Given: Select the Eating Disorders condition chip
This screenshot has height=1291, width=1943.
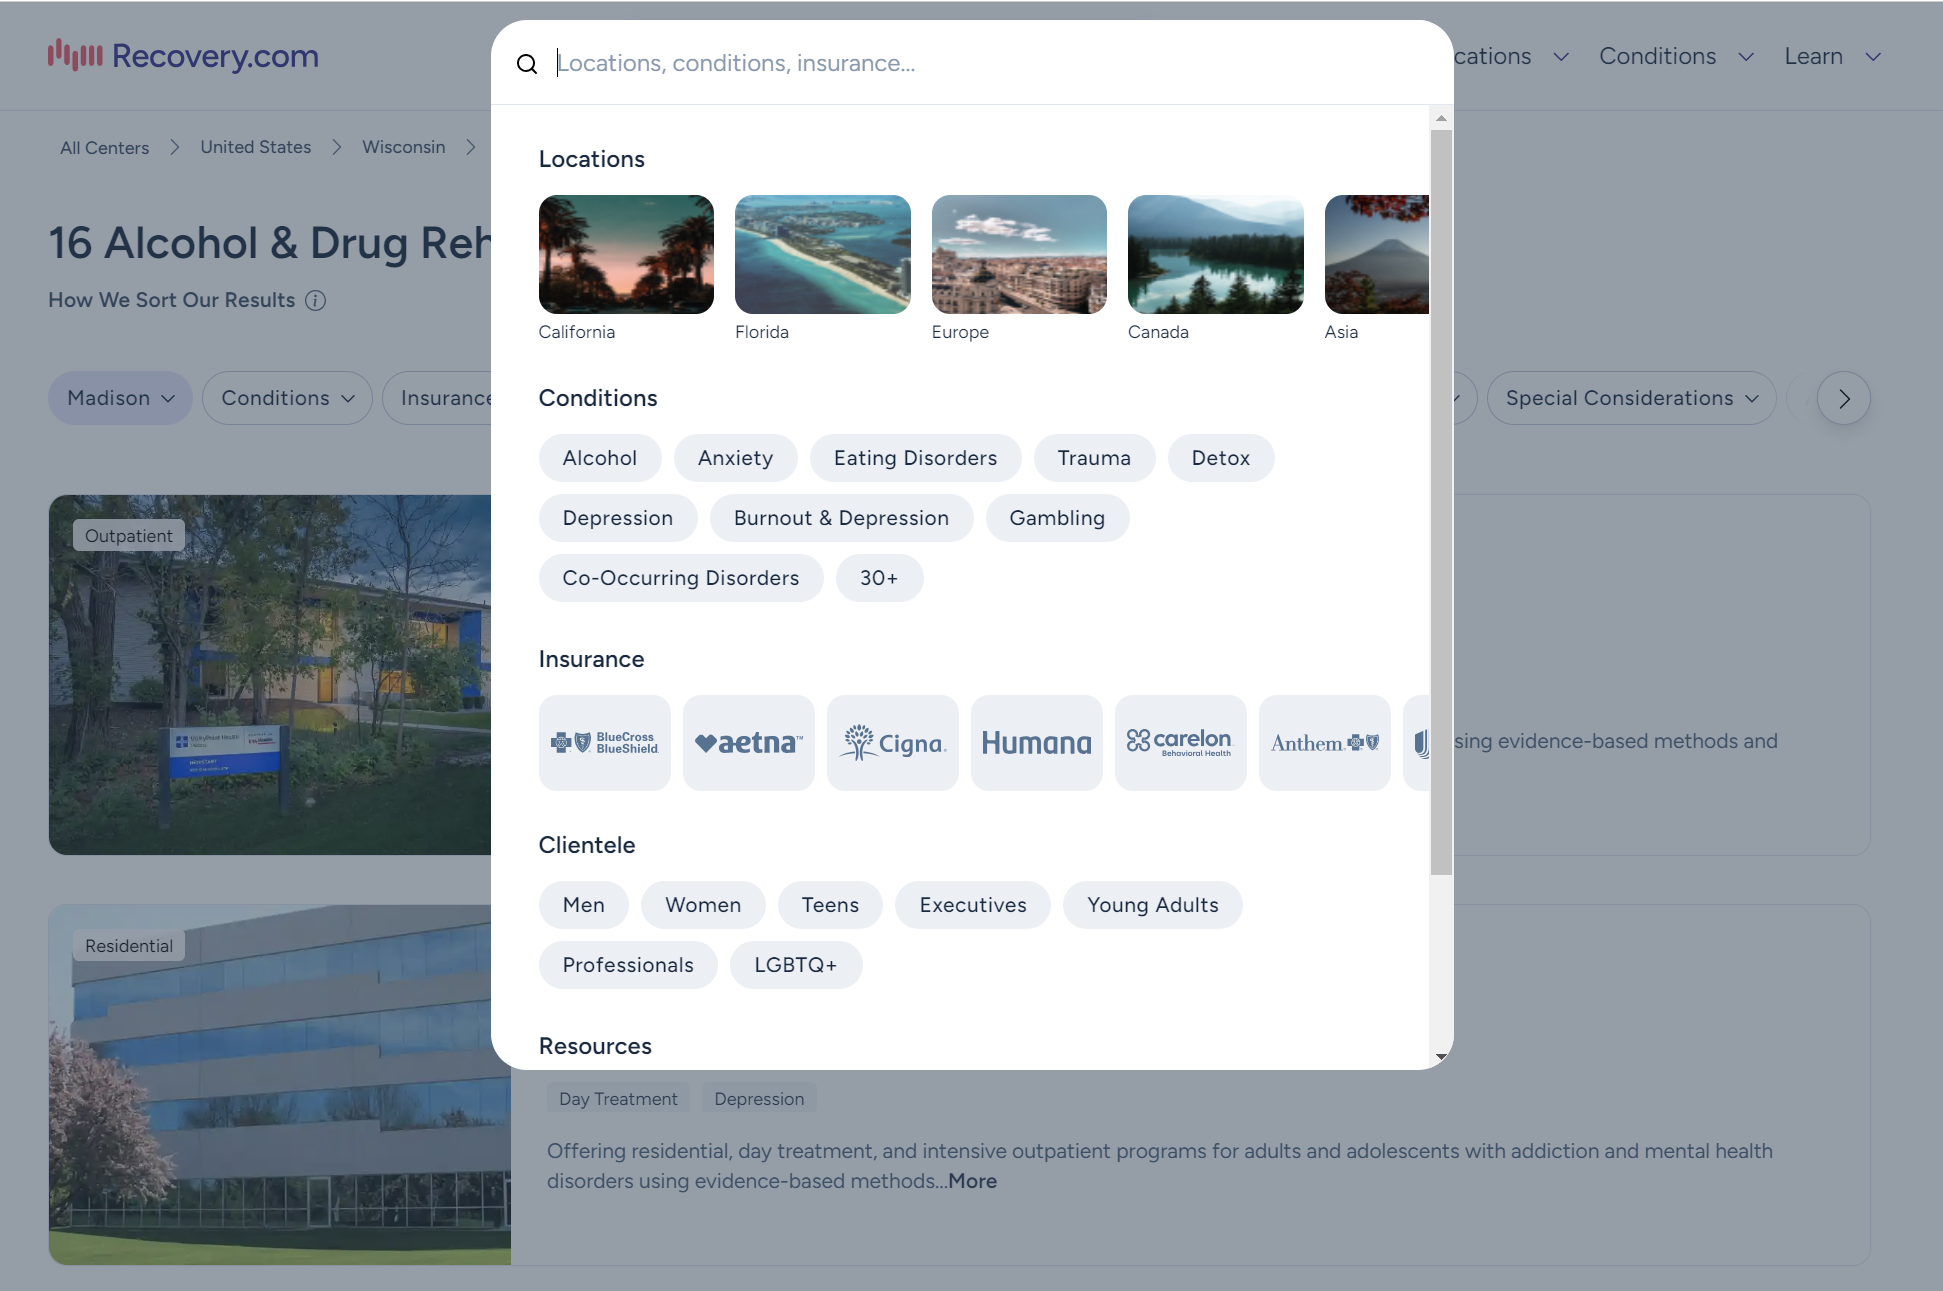Looking at the screenshot, I should click(915, 458).
